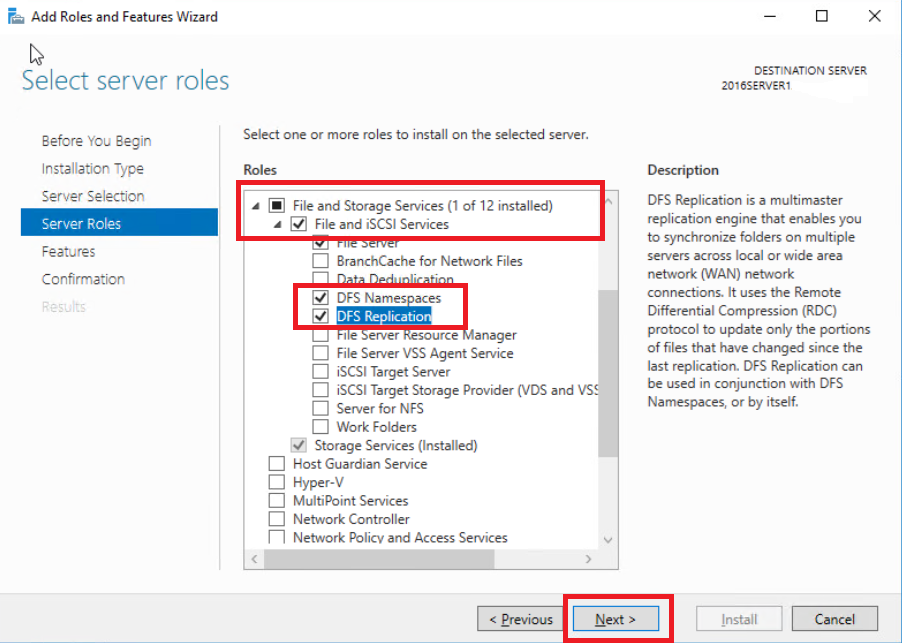Select MultiPoint Services label
Image resolution: width=902 pixels, height=643 pixels.
350,500
